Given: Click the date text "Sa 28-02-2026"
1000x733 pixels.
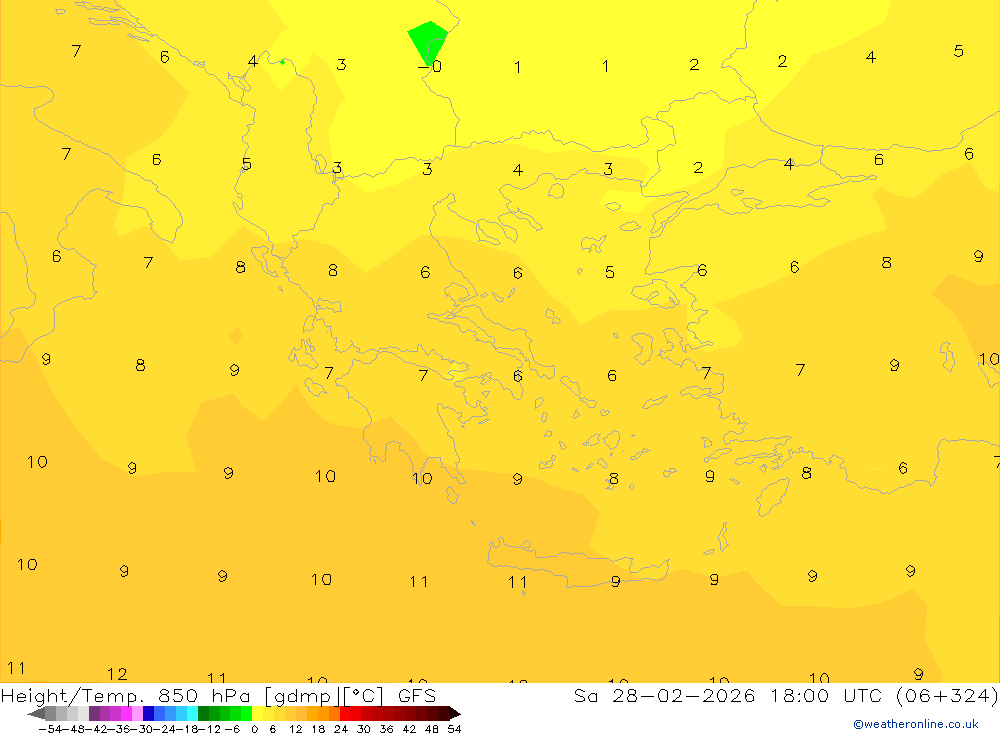Looking at the screenshot, I should pyautogui.click(x=664, y=695).
